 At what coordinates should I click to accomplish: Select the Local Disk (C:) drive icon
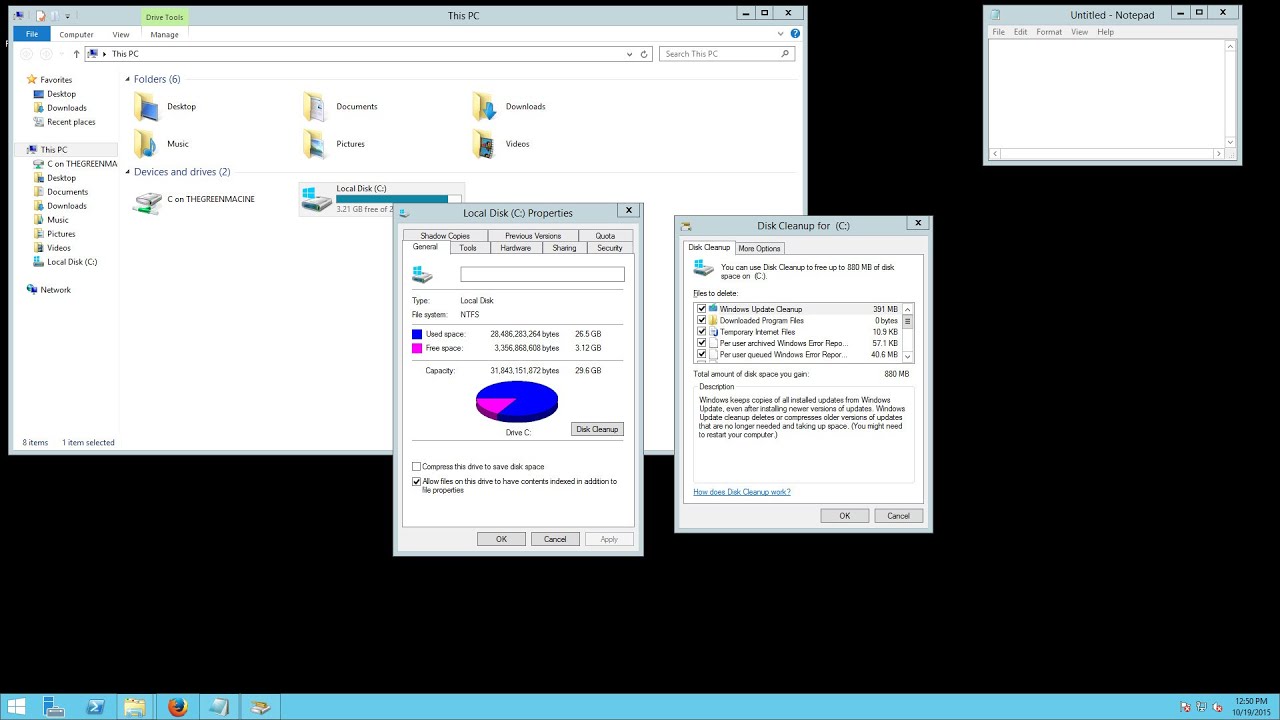point(317,199)
